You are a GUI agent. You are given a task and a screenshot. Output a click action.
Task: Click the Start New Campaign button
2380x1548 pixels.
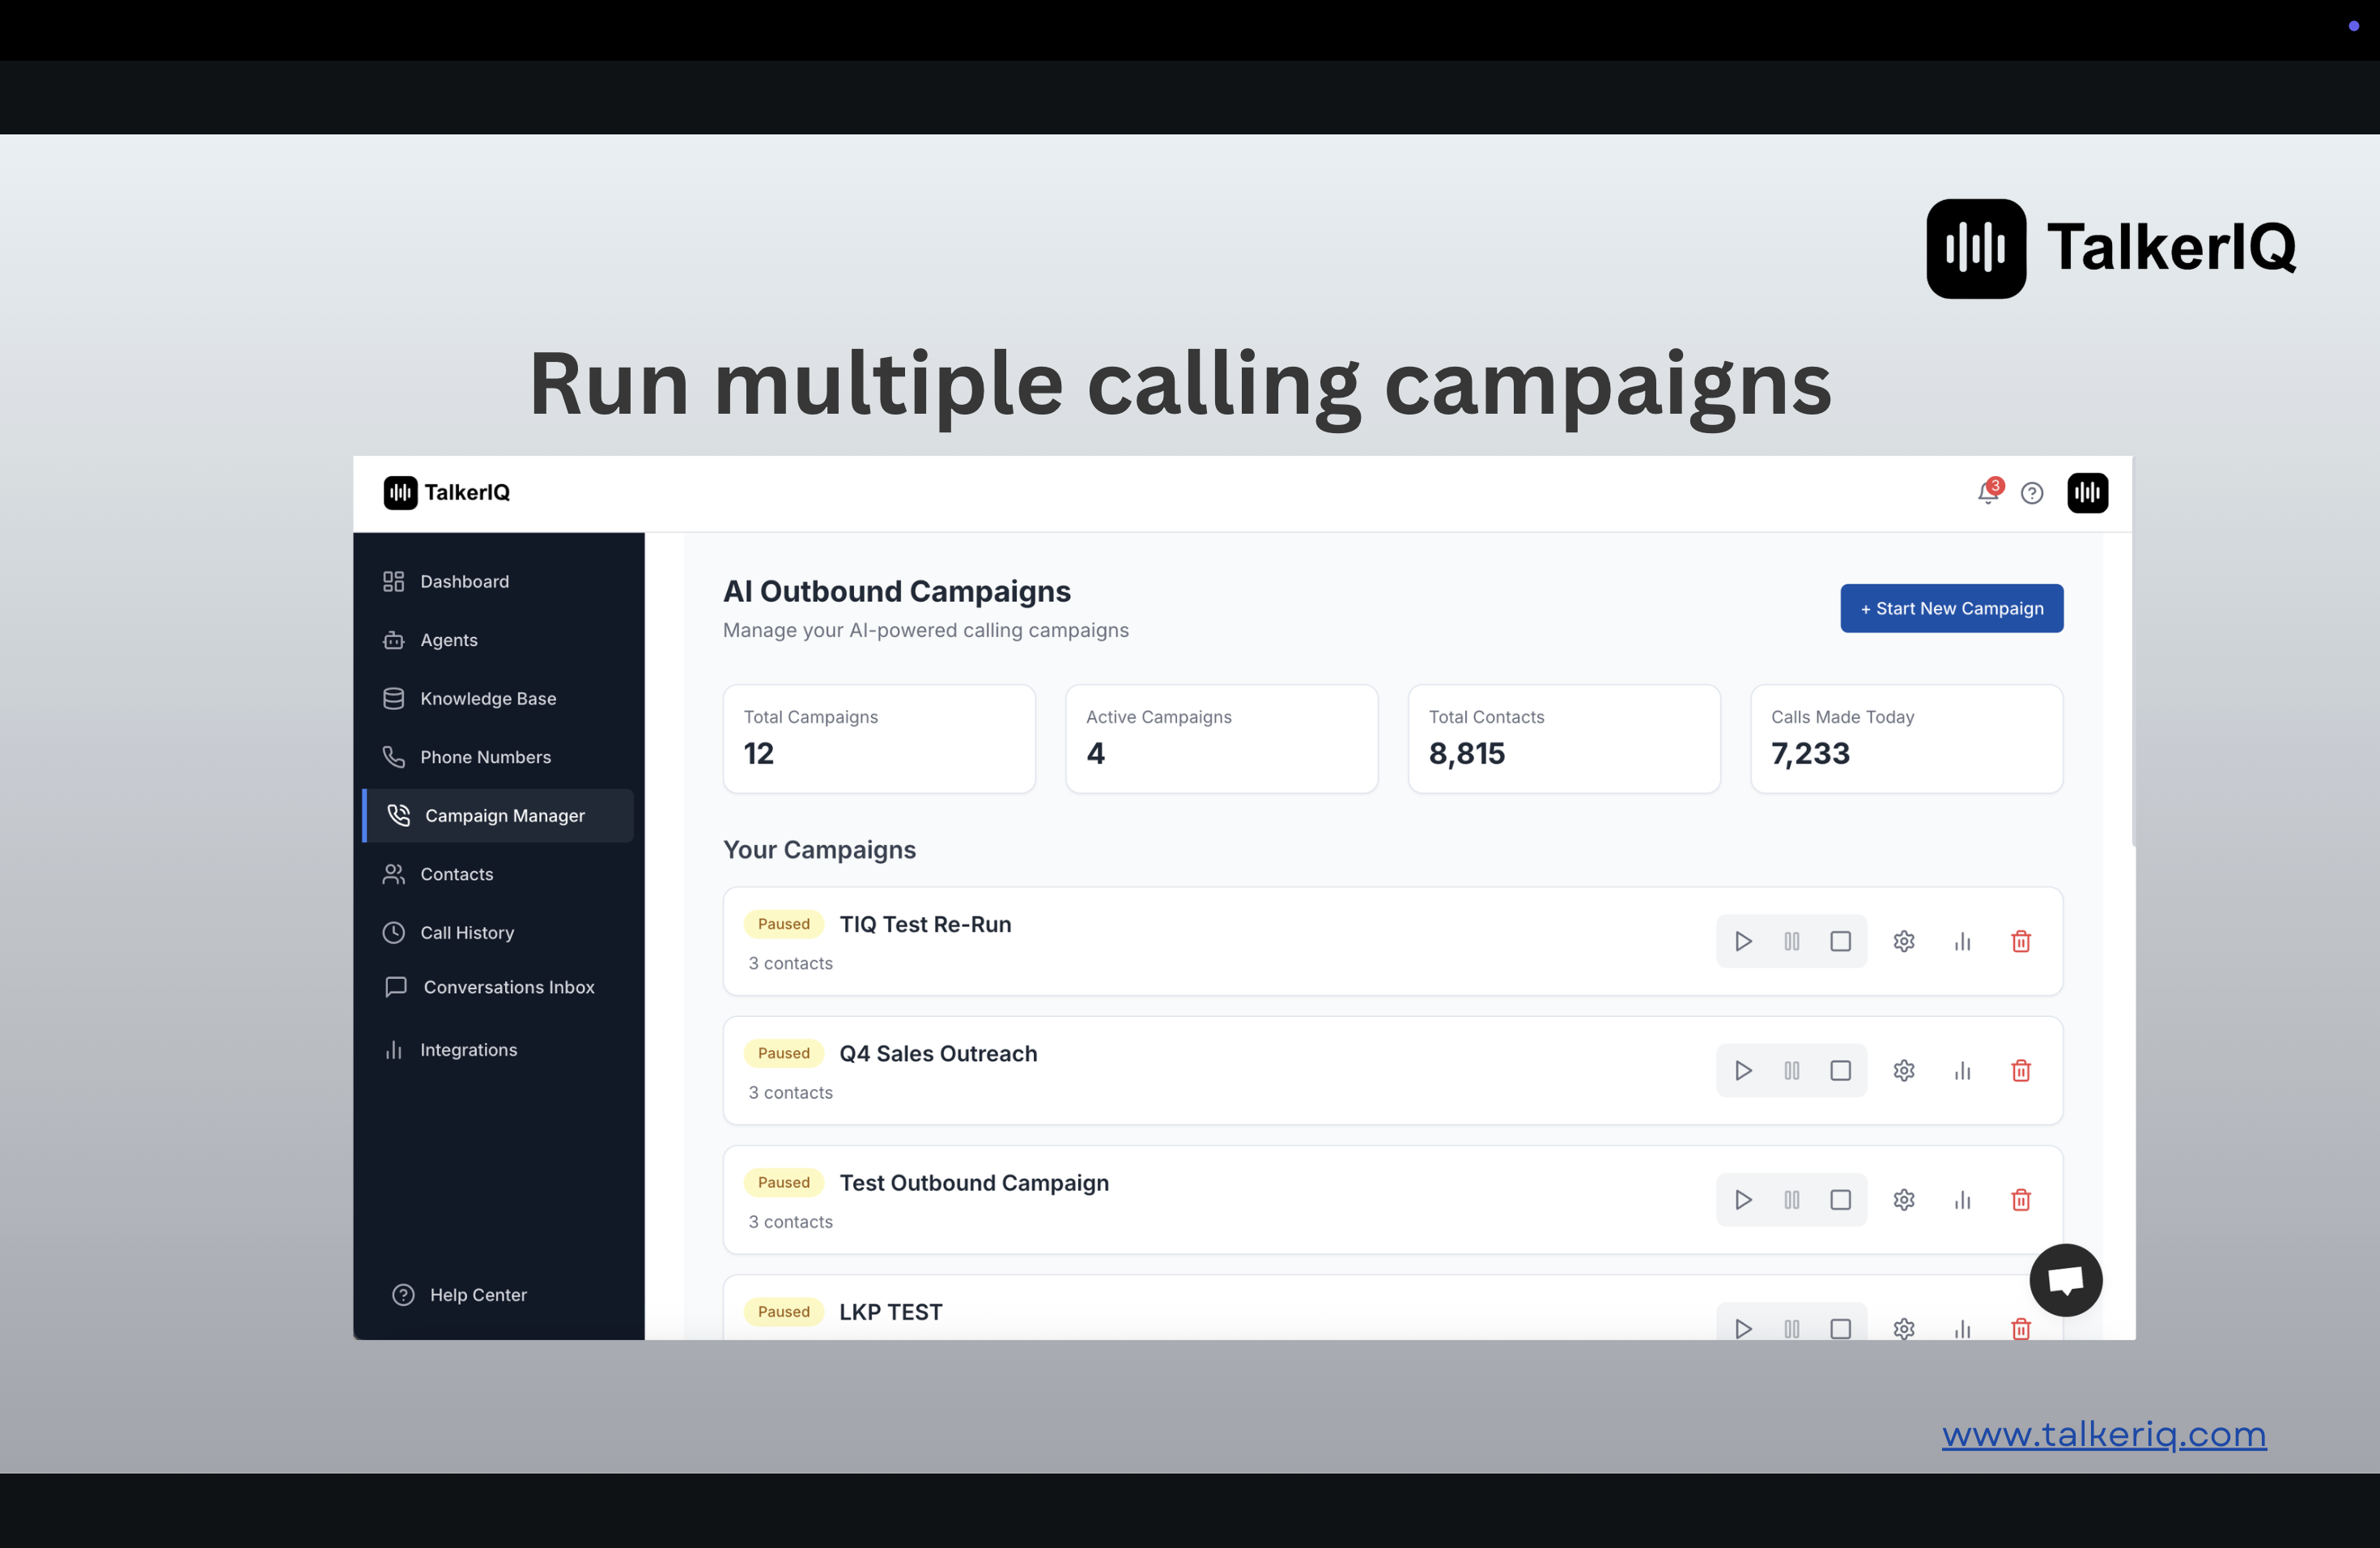point(1951,608)
